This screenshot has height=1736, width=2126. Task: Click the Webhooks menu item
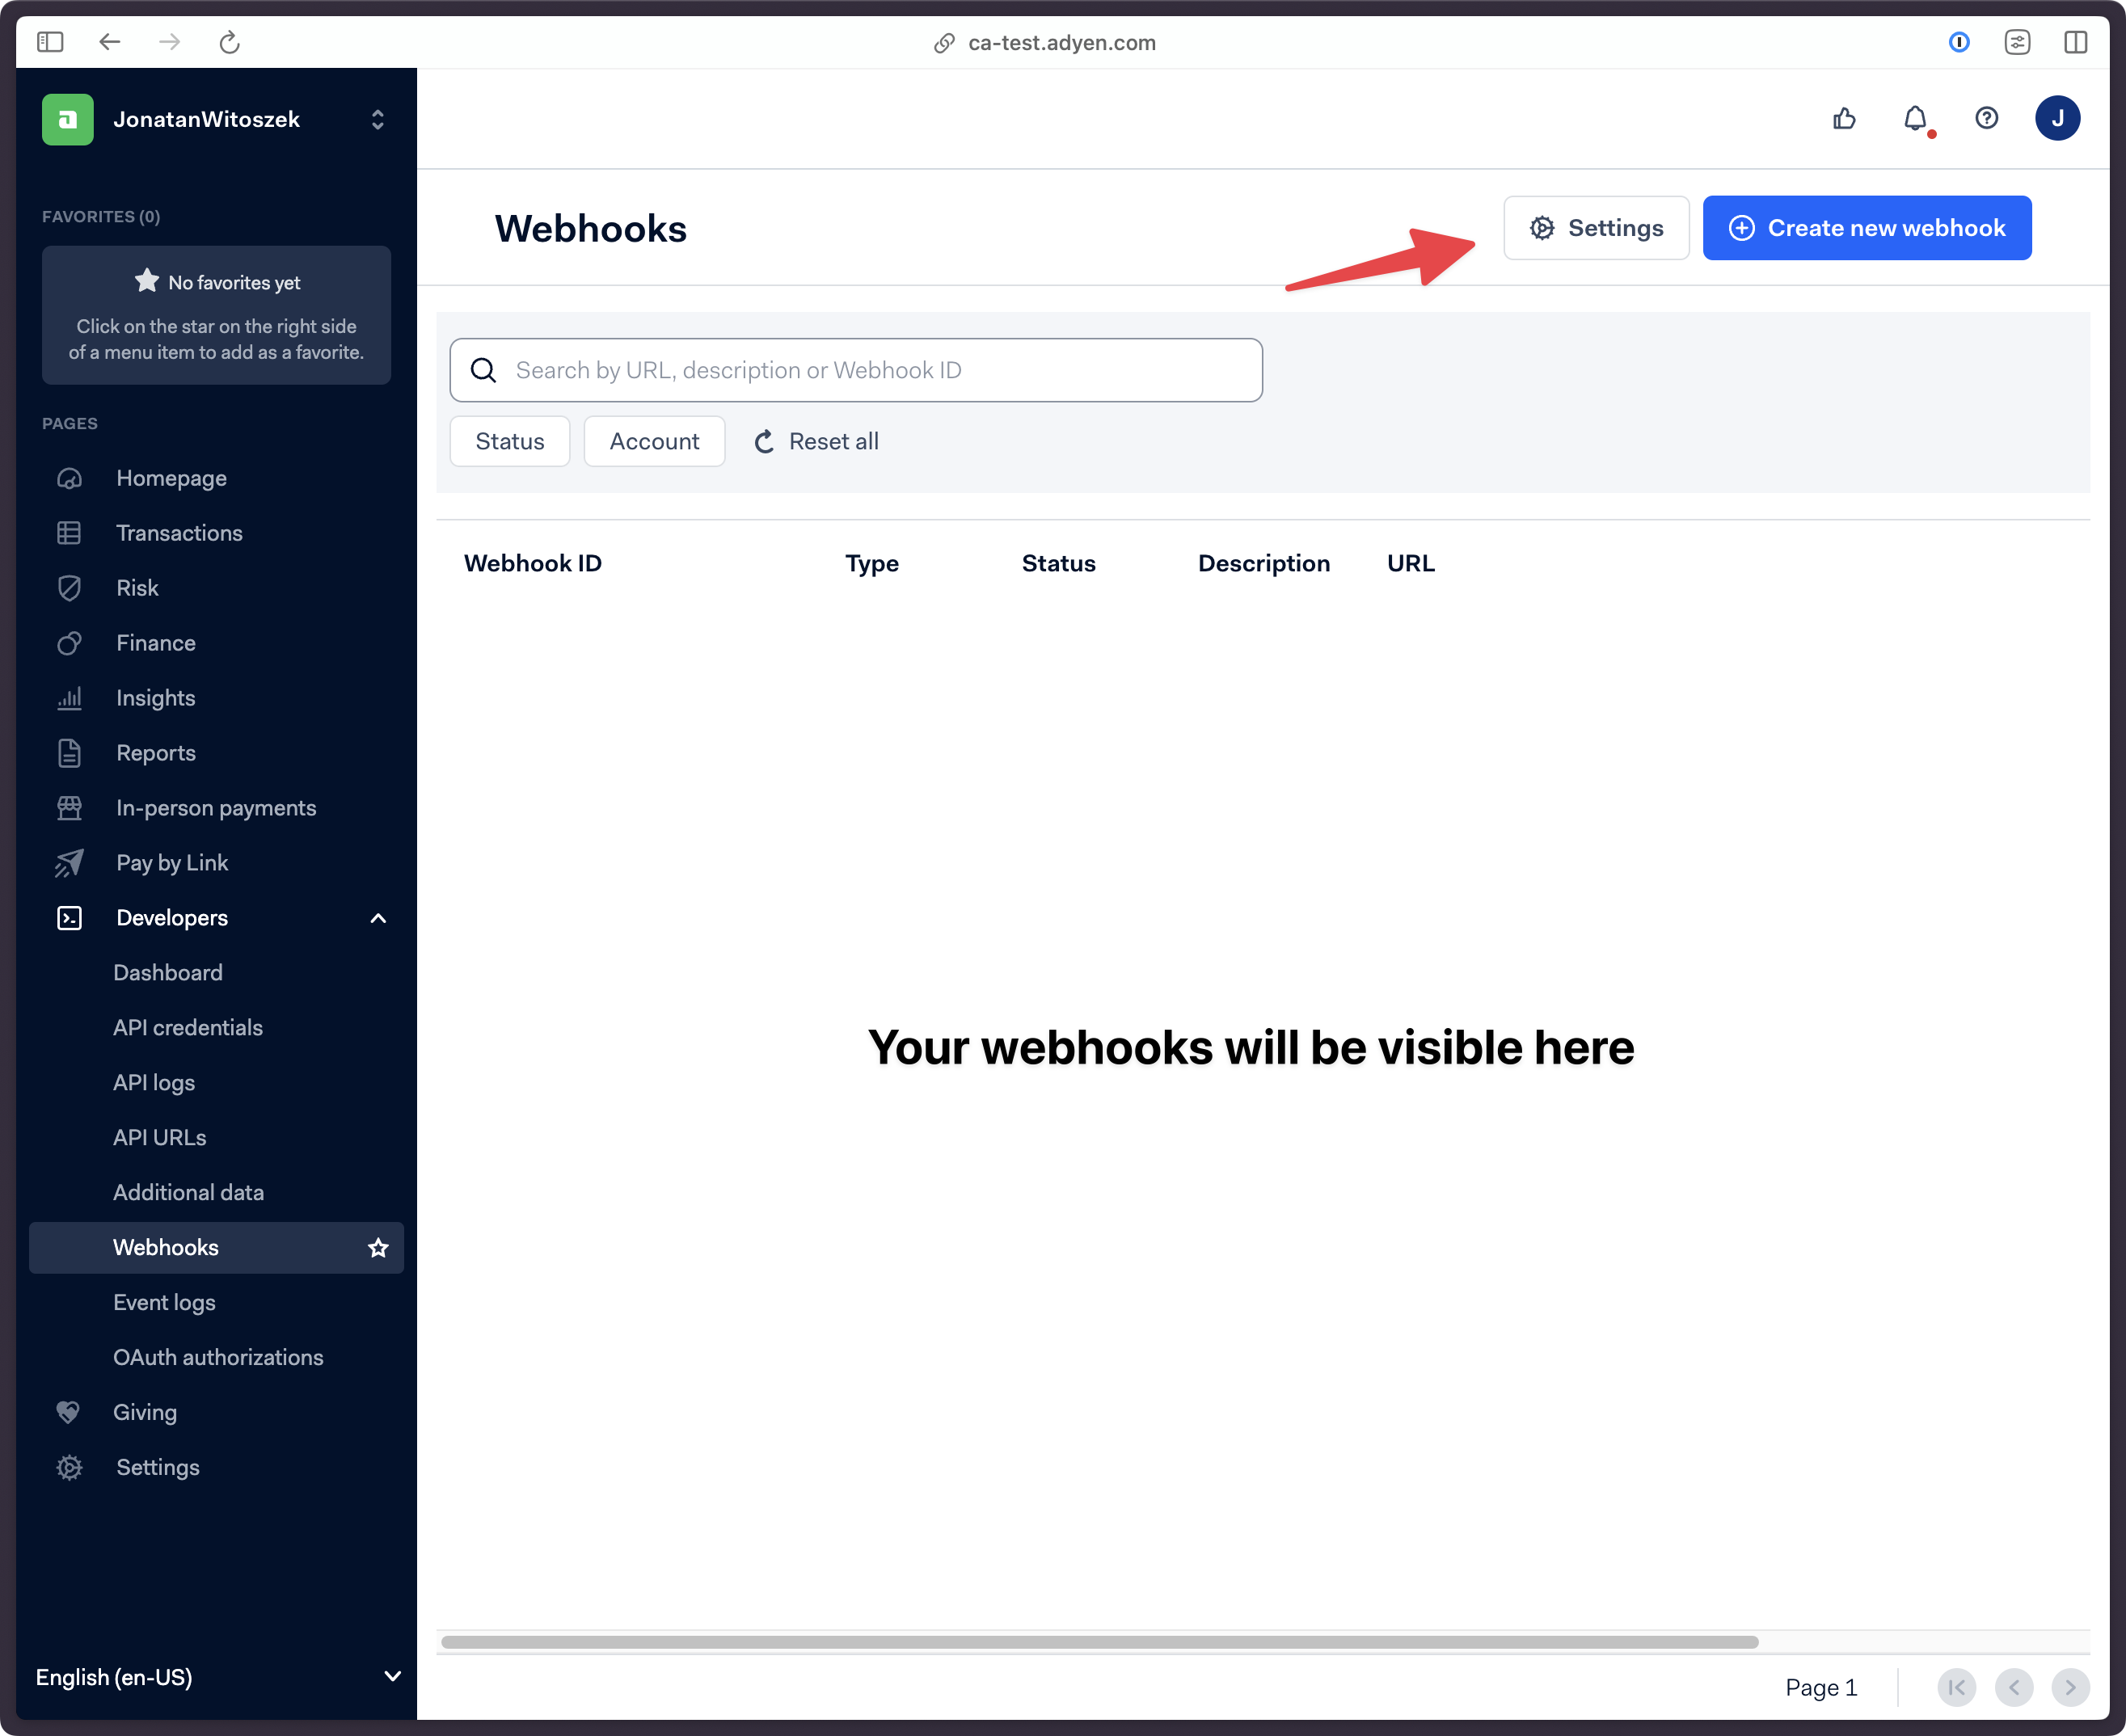click(166, 1247)
